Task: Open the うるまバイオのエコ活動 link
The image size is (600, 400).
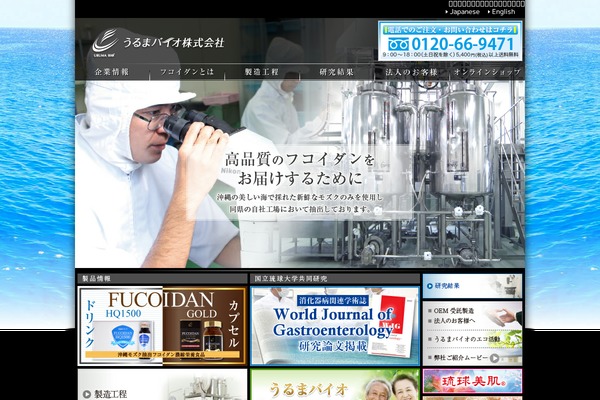Action: tap(467, 339)
